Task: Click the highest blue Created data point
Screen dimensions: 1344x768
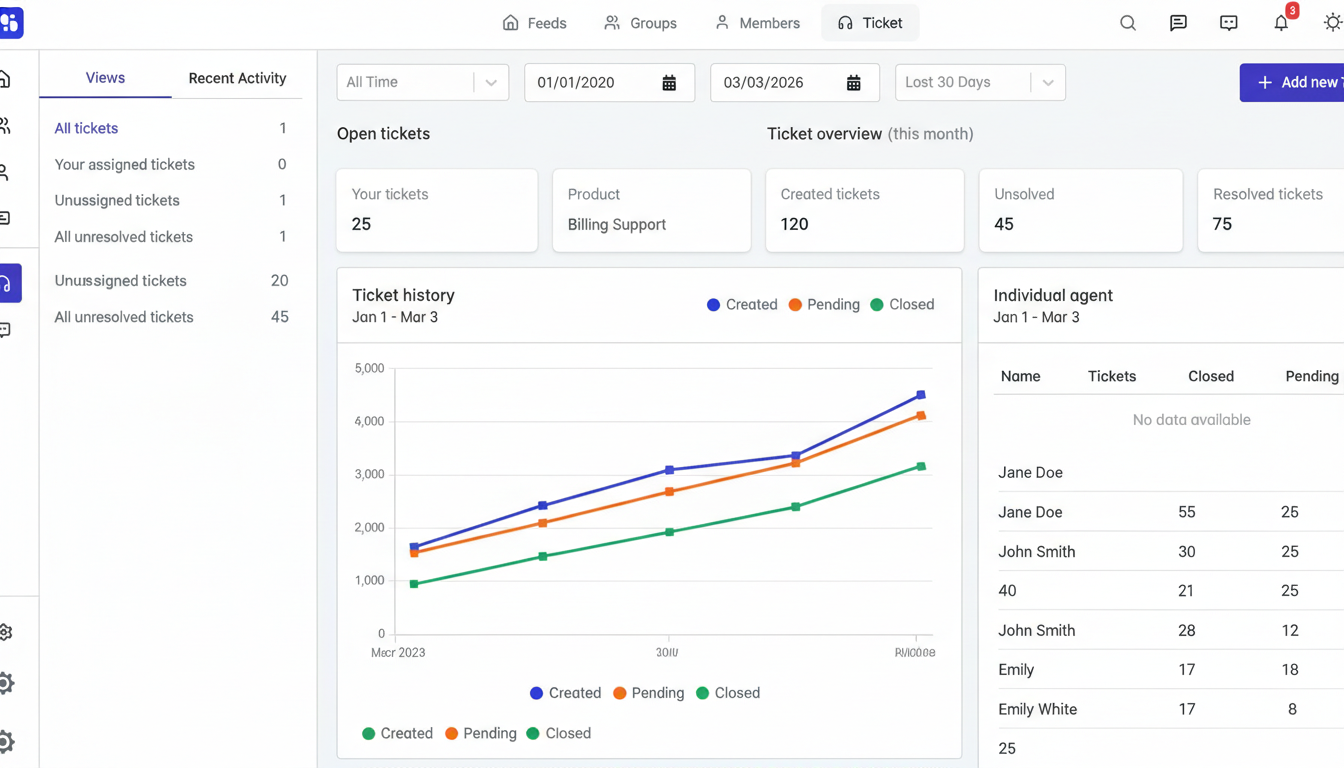Action: [921, 395]
